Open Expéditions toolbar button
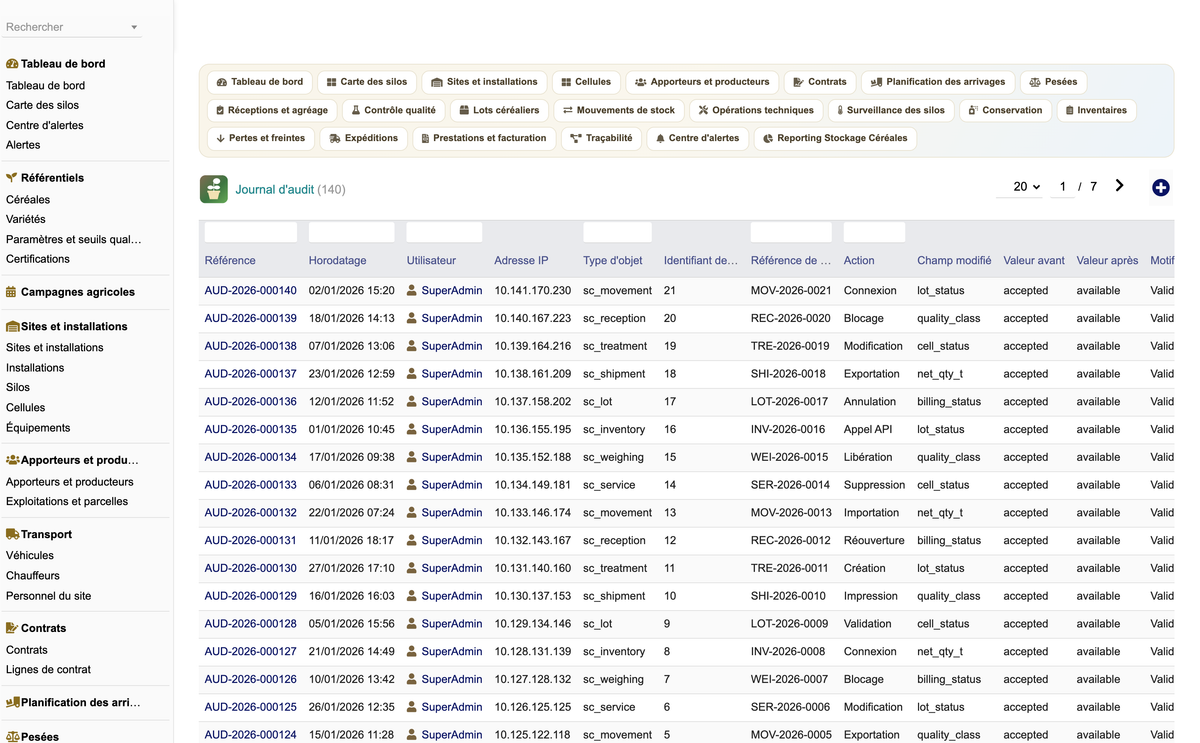The width and height of the screenshot is (1200, 743). [x=364, y=138]
